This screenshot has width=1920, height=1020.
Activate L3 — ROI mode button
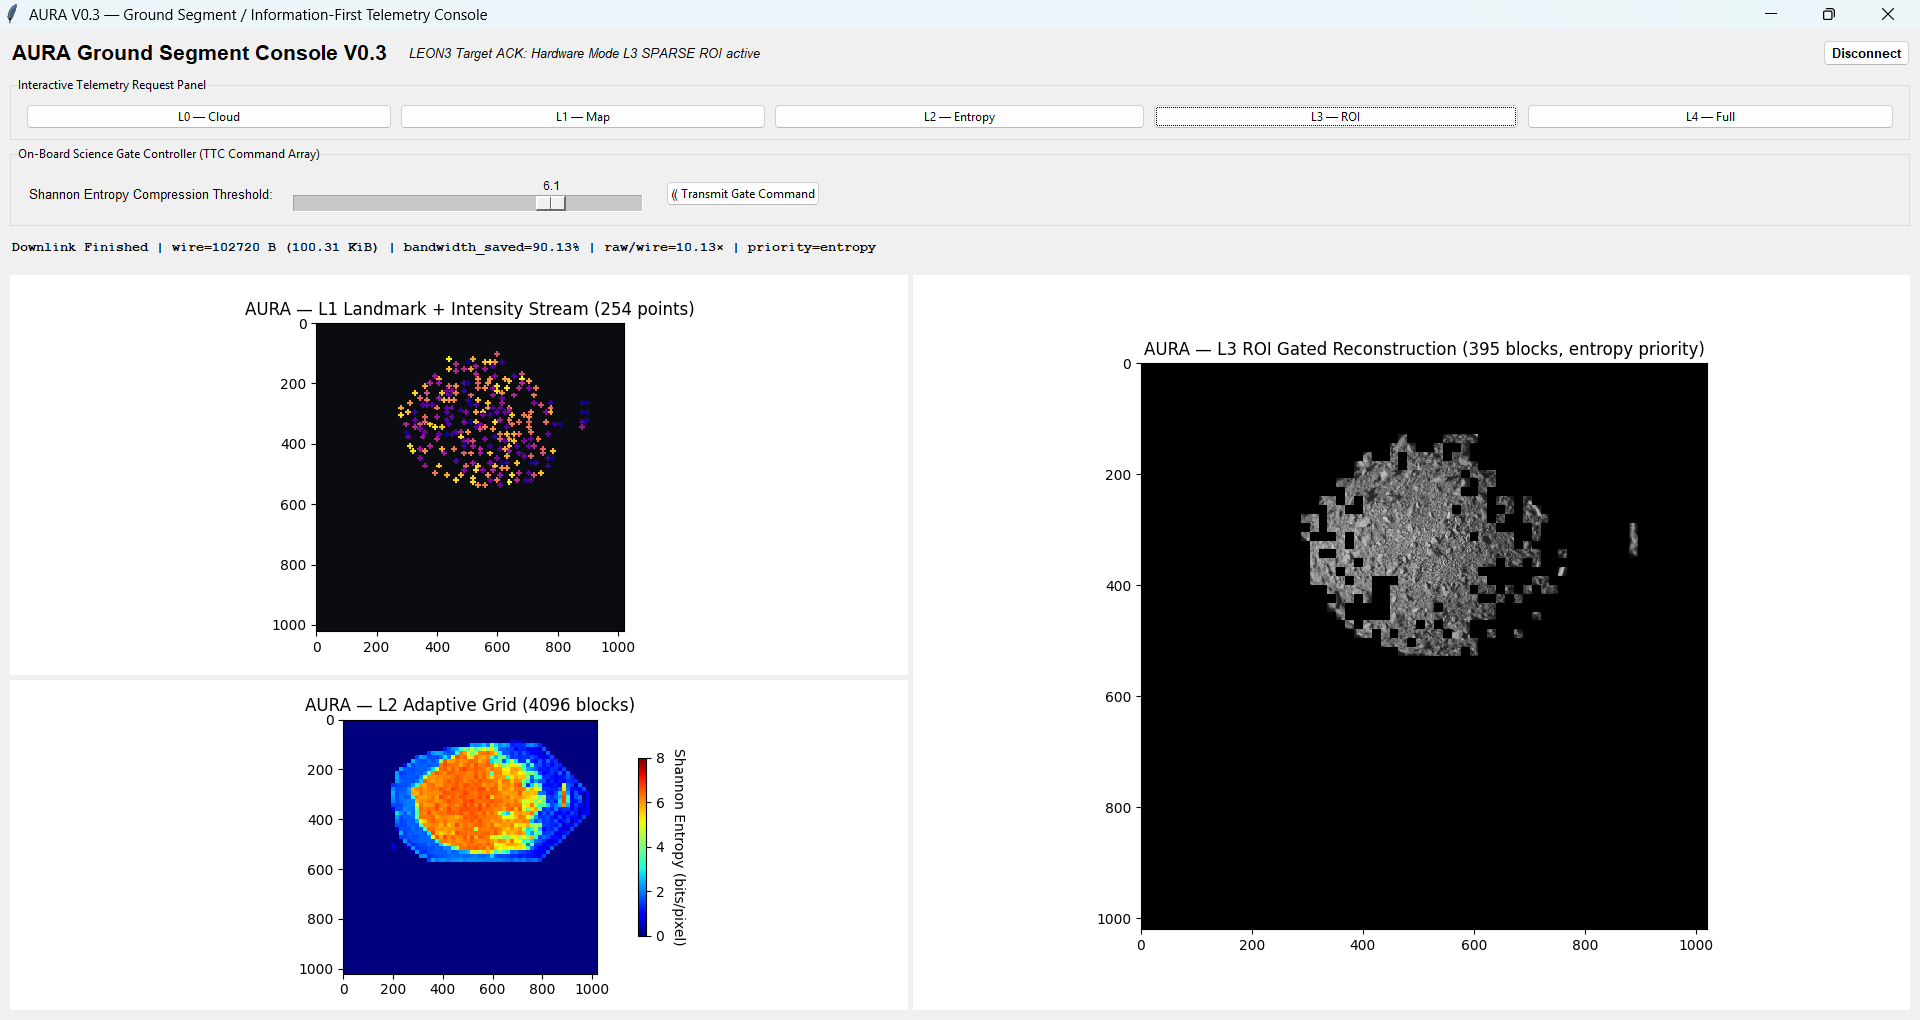(x=1335, y=117)
